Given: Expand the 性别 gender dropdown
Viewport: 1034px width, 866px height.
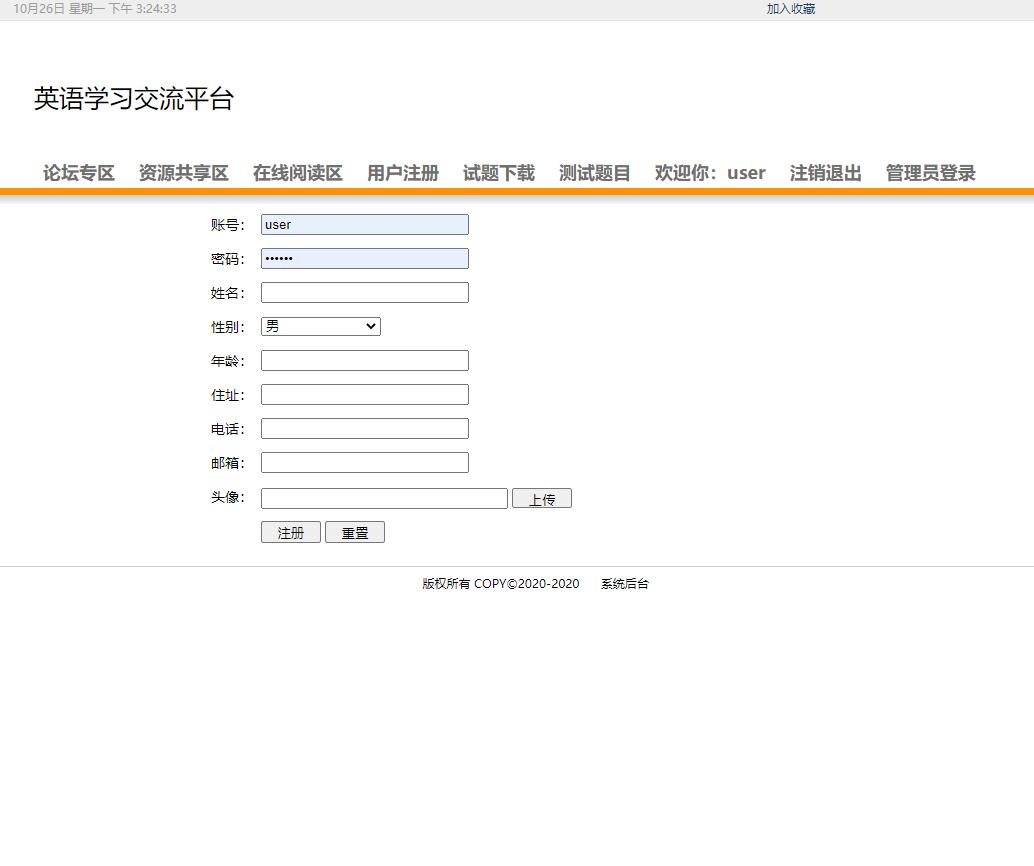Looking at the screenshot, I should 320,326.
